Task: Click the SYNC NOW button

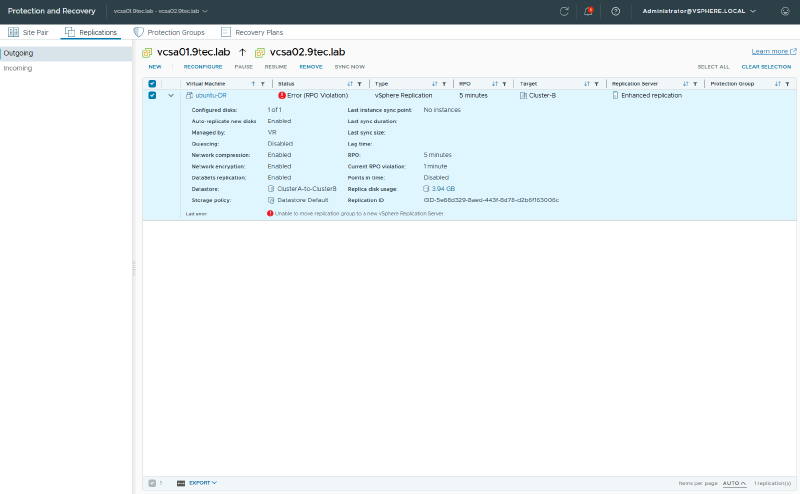Action: 349,67
